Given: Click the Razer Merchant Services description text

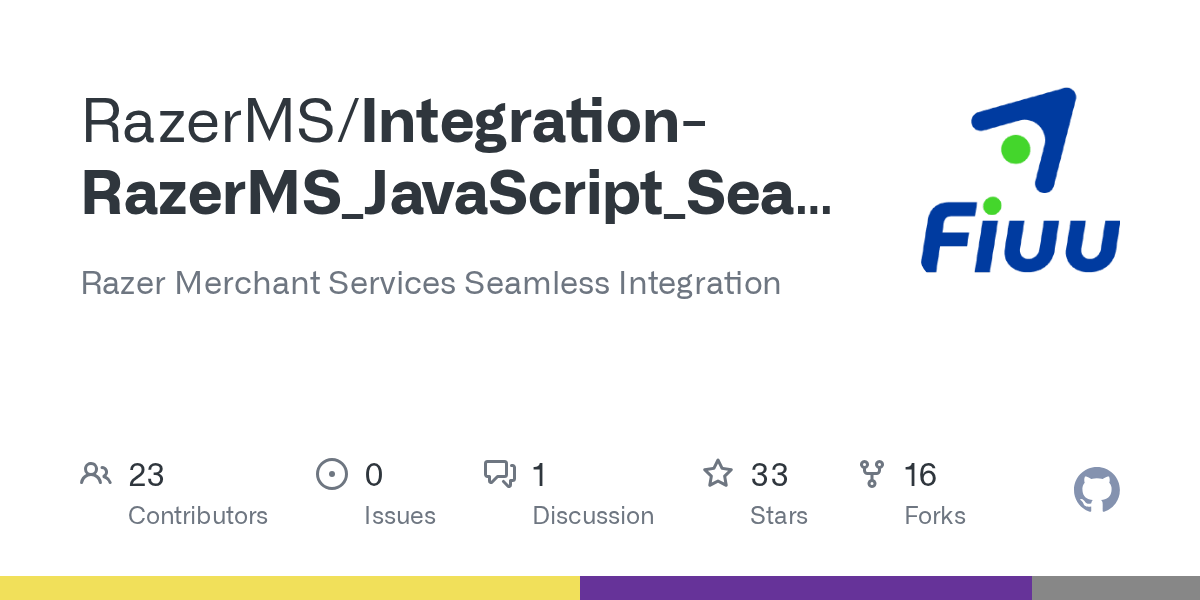Looking at the screenshot, I should click(x=430, y=283).
